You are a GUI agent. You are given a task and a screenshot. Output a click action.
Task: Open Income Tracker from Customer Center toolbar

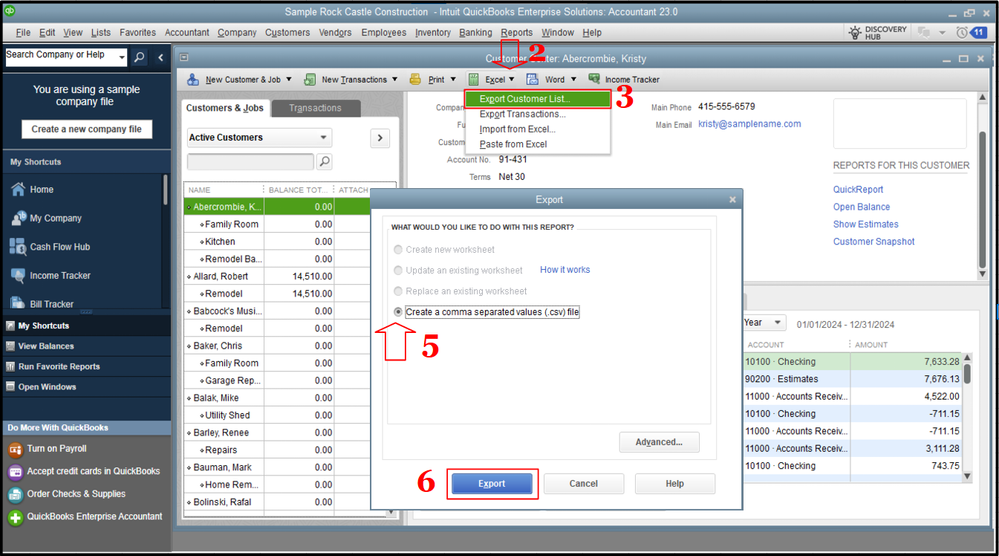[624, 80]
